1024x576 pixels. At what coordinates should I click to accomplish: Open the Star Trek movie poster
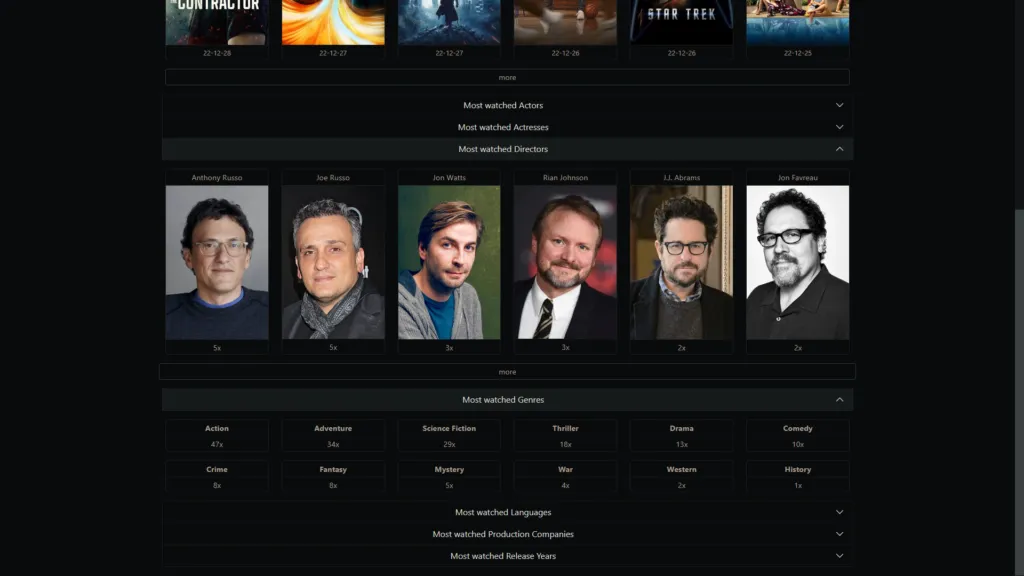[x=681, y=22]
